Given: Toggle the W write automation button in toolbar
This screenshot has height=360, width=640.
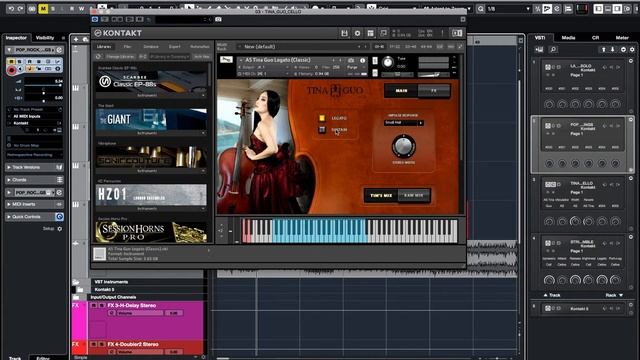Looking at the screenshot, I should coord(81,9).
